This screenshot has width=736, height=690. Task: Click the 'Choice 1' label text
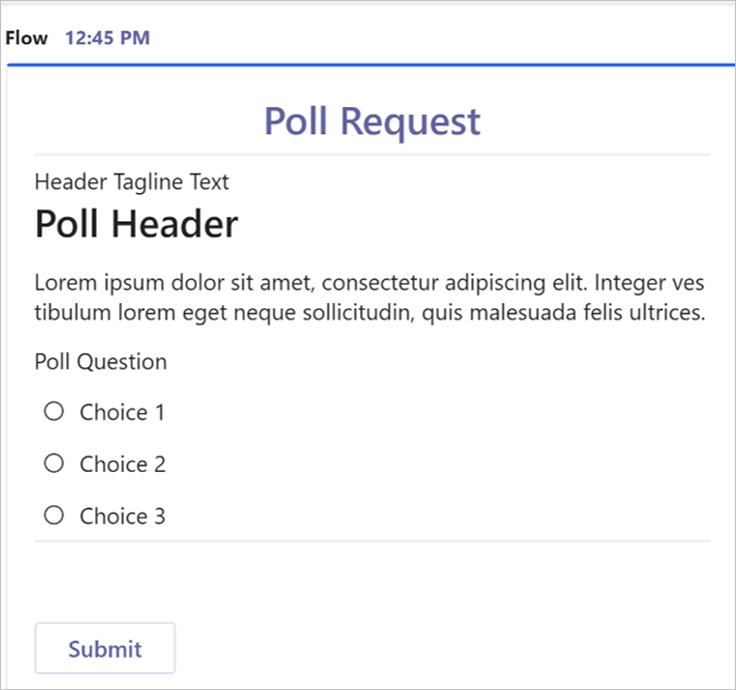coord(122,412)
